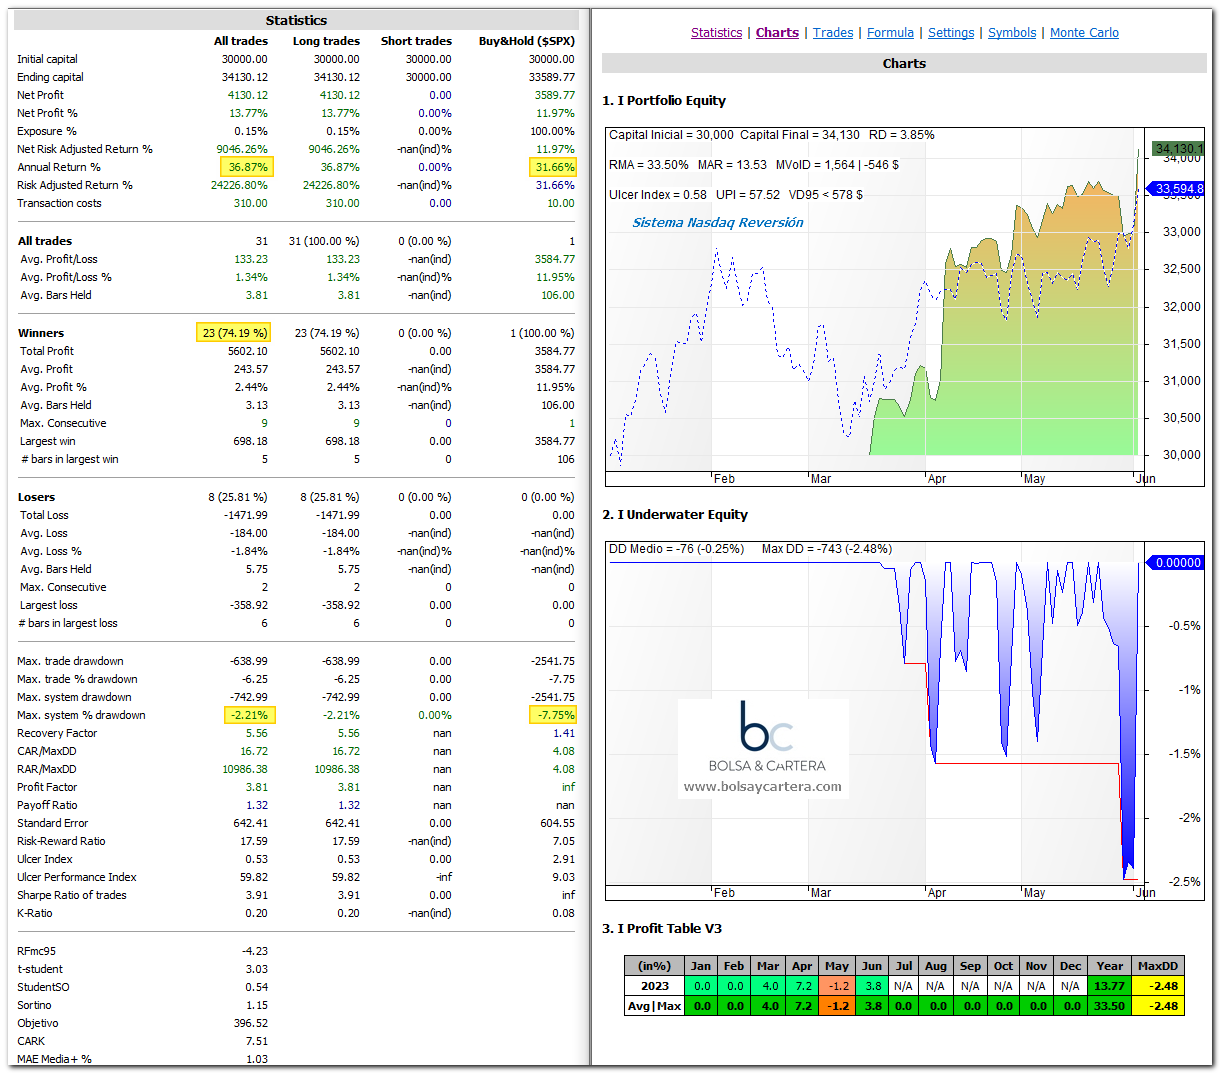Select the 'CAR/MaxDD' row label
The width and height of the screenshot is (1220, 1073).
pos(47,751)
